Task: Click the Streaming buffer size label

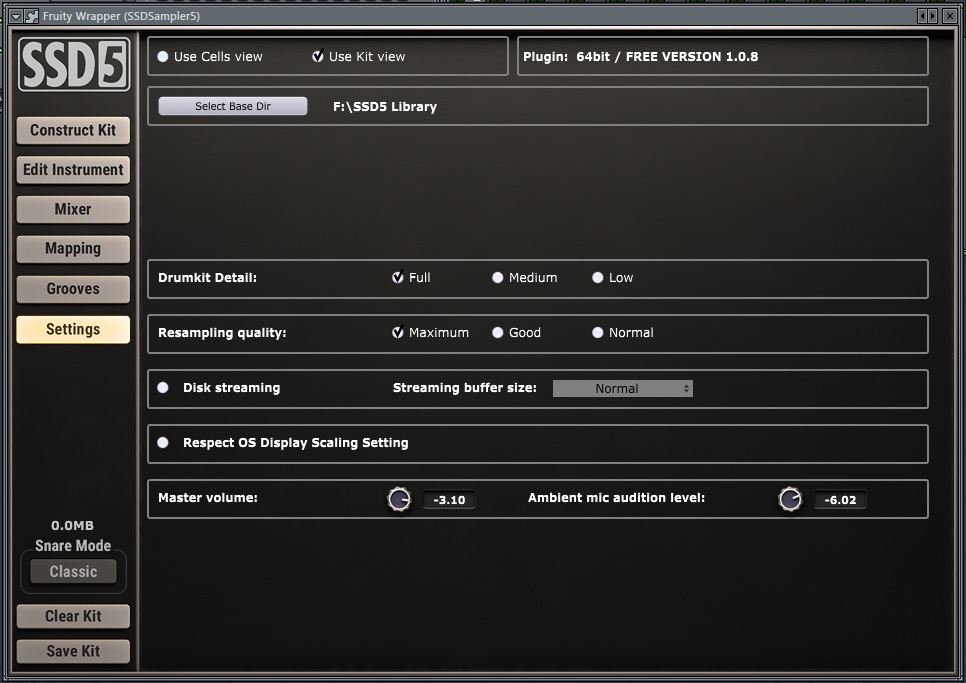Action: pyautogui.click(x=465, y=388)
